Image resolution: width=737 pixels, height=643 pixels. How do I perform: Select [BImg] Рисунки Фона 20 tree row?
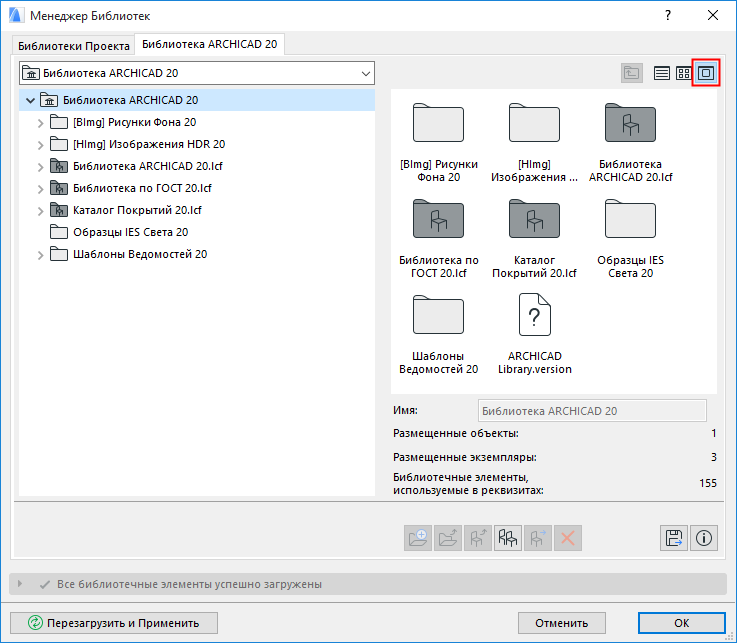click(197, 122)
